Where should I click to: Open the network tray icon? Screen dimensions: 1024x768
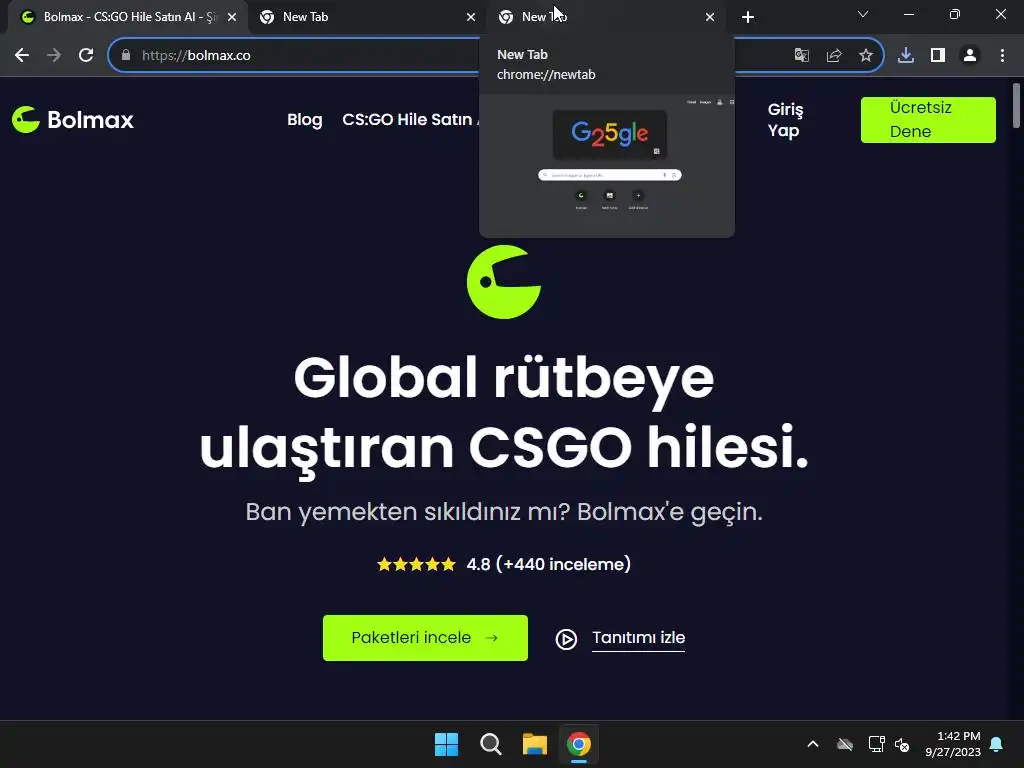click(x=876, y=744)
